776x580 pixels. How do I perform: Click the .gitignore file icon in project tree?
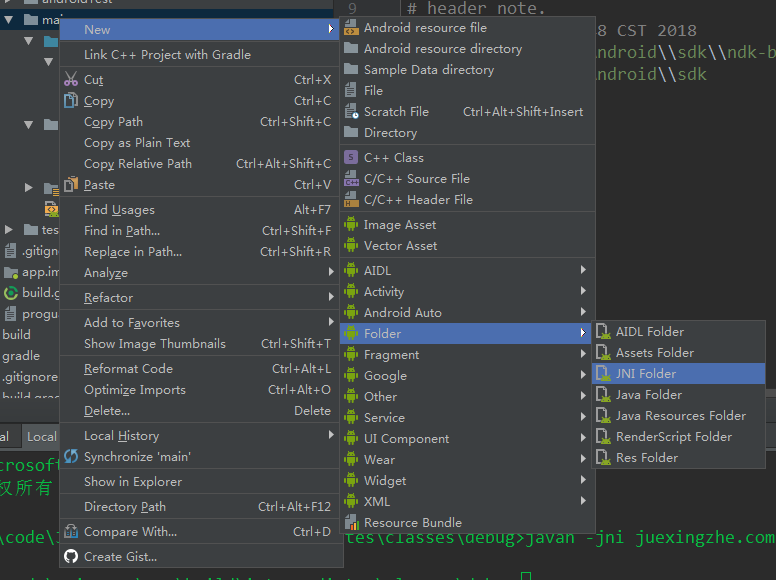[11, 251]
